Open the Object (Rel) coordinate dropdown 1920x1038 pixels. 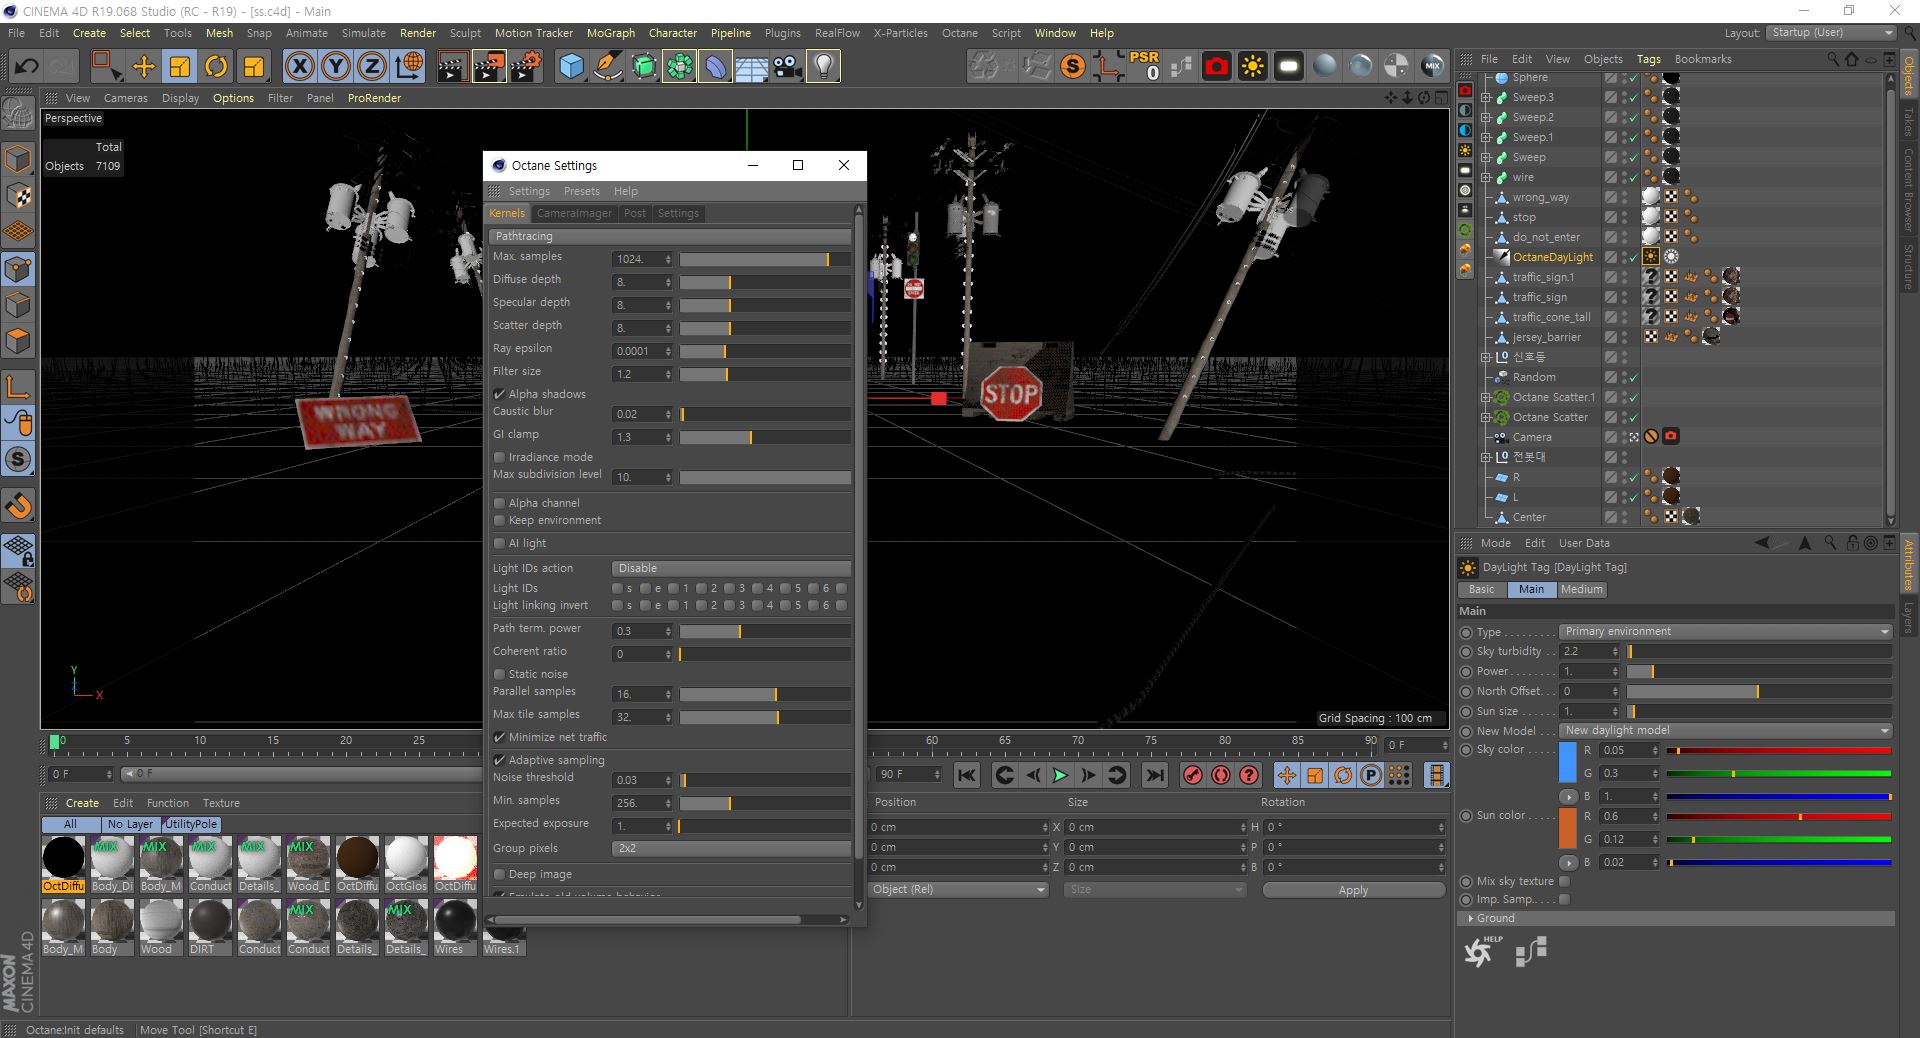click(957, 889)
